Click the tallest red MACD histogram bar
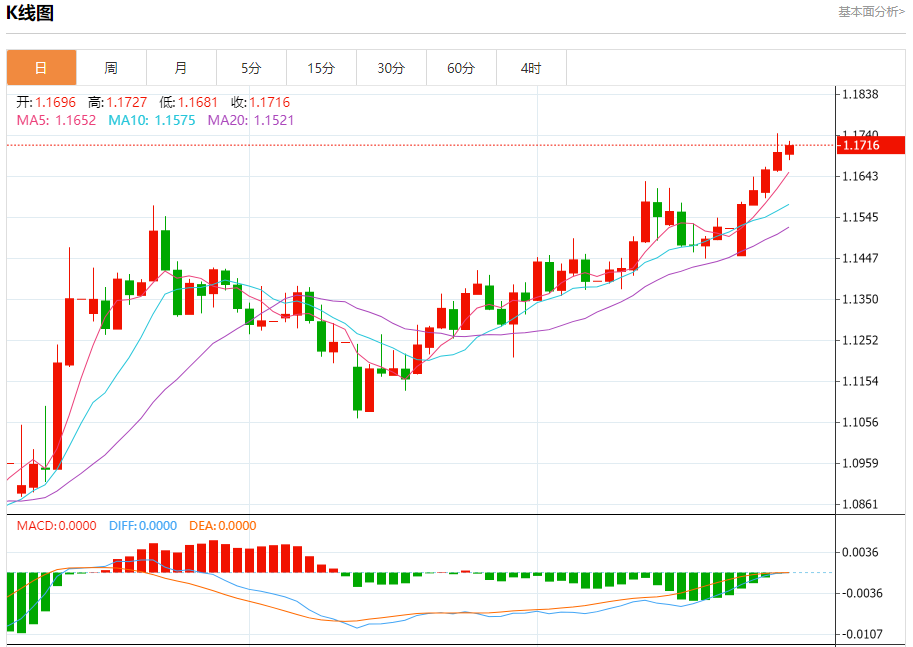 (213, 556)
